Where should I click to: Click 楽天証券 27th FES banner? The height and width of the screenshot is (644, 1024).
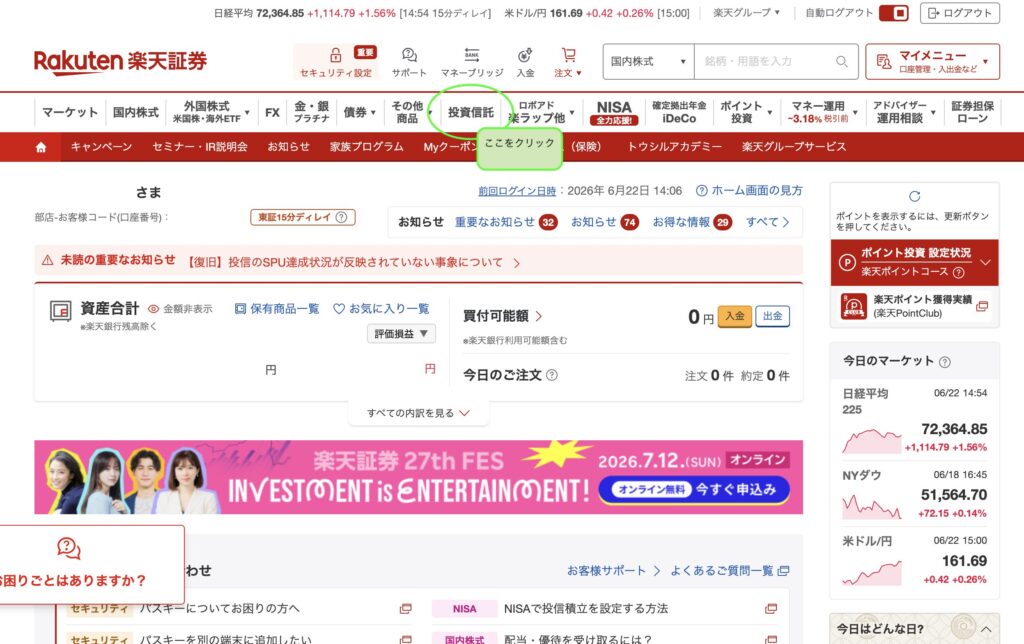(419, 477)
